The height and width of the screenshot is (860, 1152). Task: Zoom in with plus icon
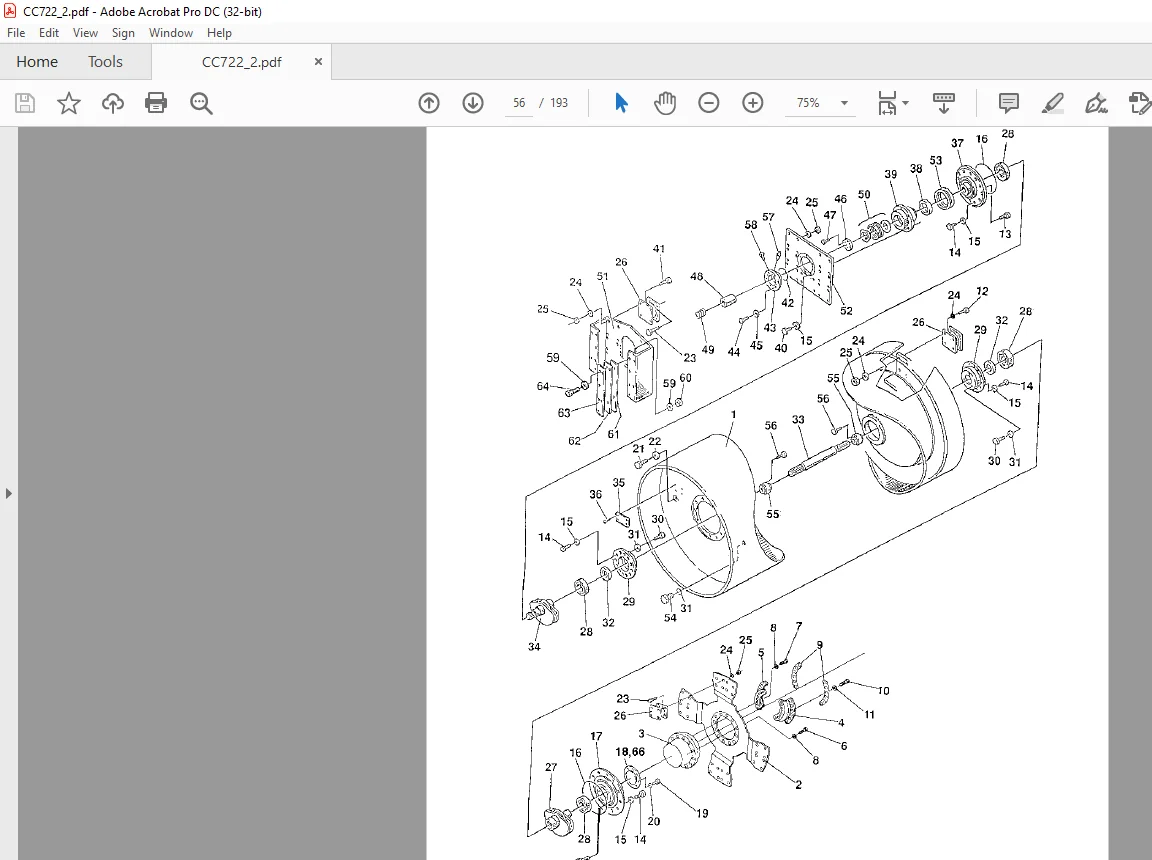[753, 103]
